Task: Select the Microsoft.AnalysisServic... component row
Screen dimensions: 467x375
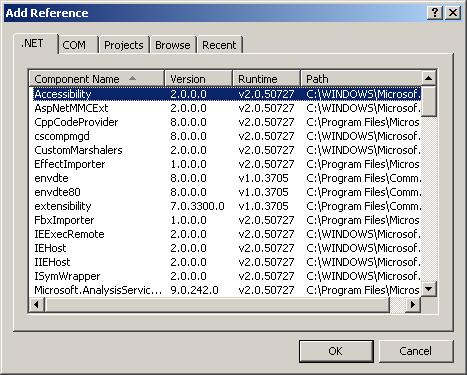Action: (x=227, y=290)
